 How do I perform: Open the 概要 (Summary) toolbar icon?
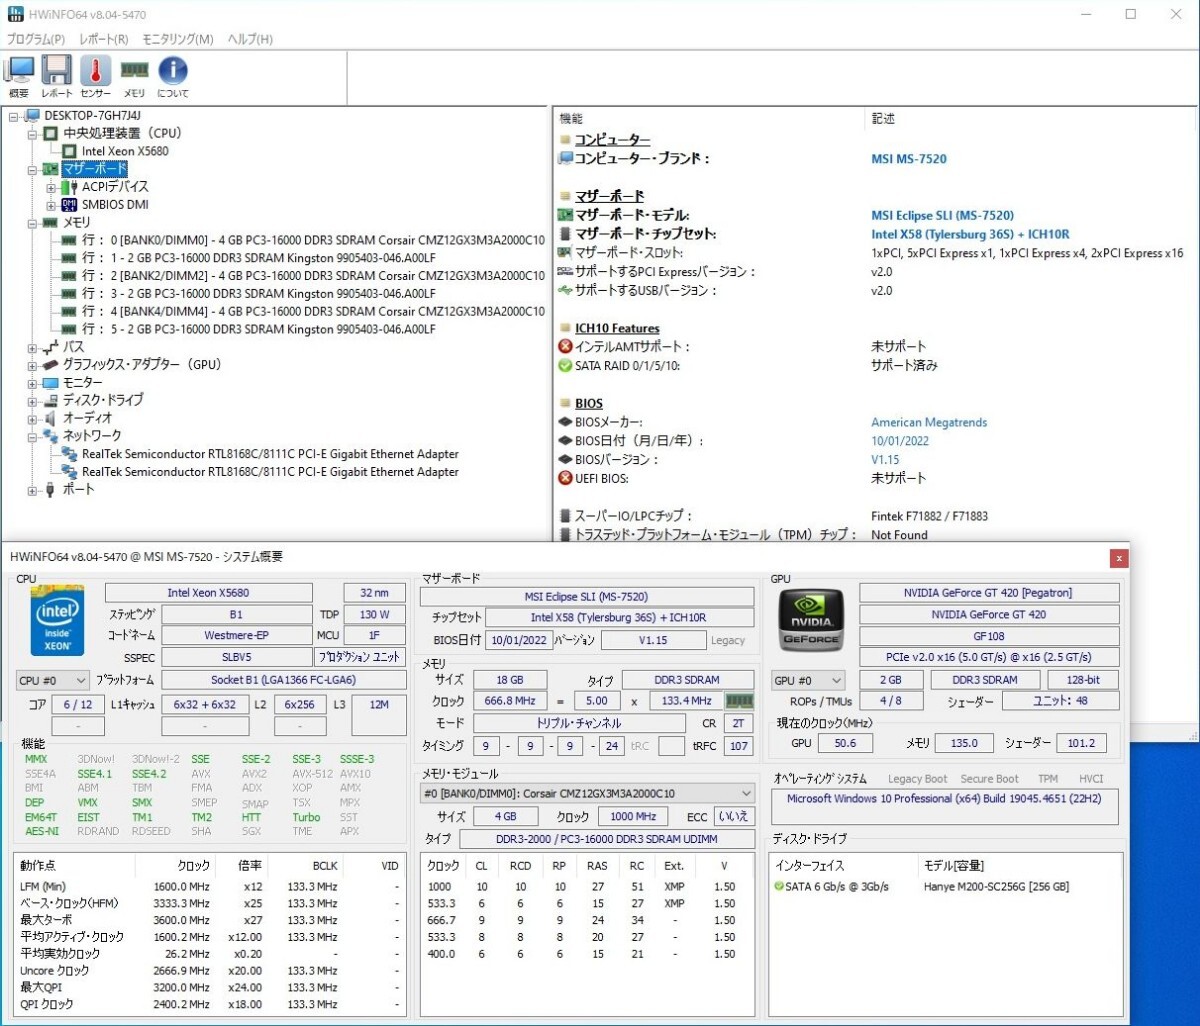point(19,71)
